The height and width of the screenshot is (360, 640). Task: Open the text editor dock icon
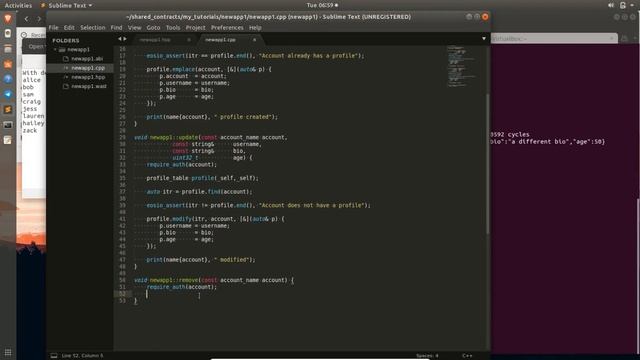pos(8,140)
